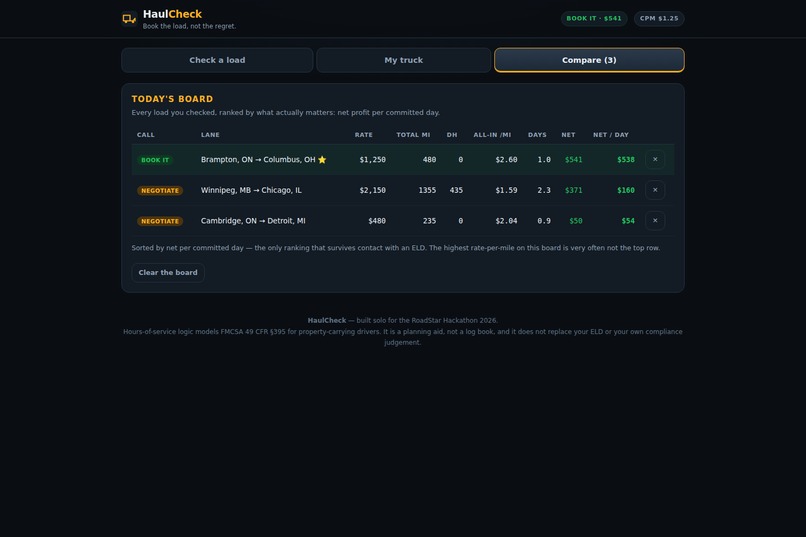The image size is (806, 537).
Task: Click the $538 net per day value
Action: (626, 160)
